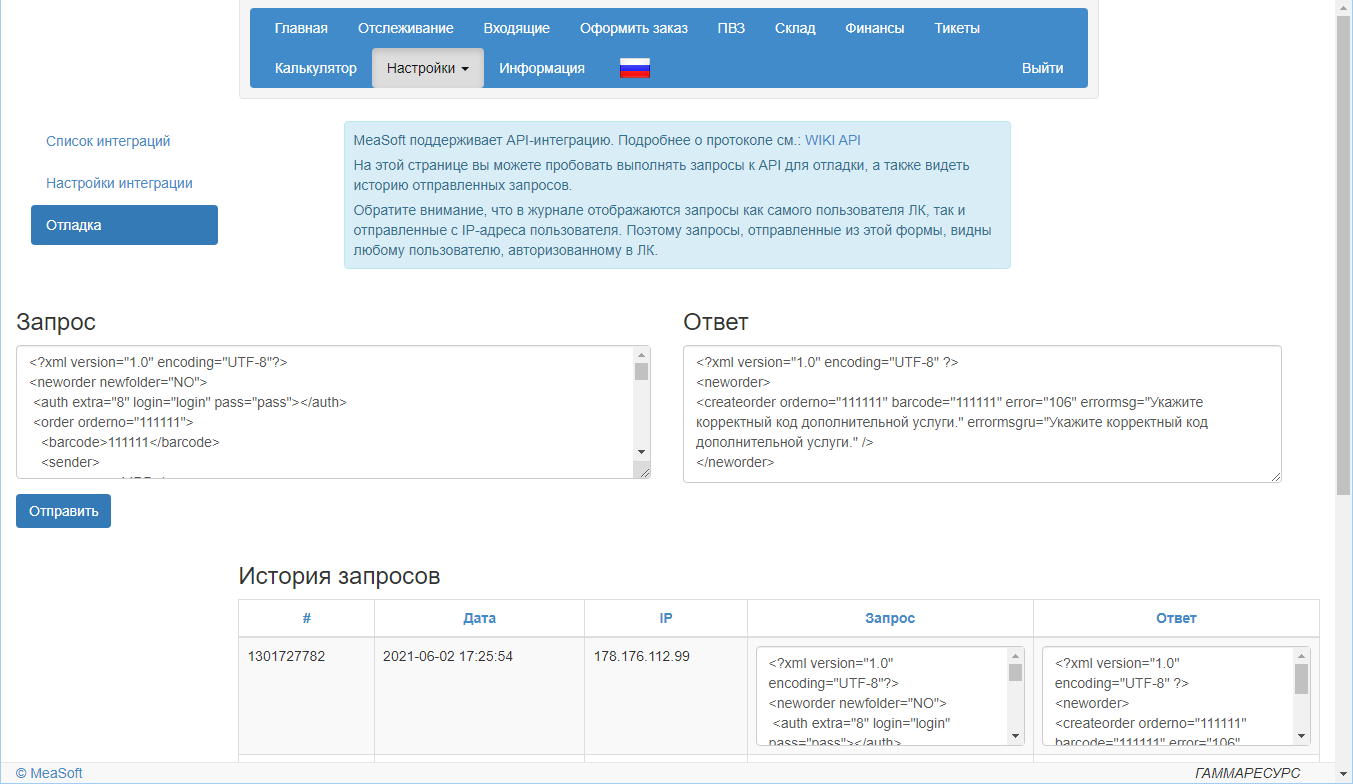Image resolution: width=1353 pixels, height=784 pixels.
Task: Open the Входящие section
Action: 517,28
